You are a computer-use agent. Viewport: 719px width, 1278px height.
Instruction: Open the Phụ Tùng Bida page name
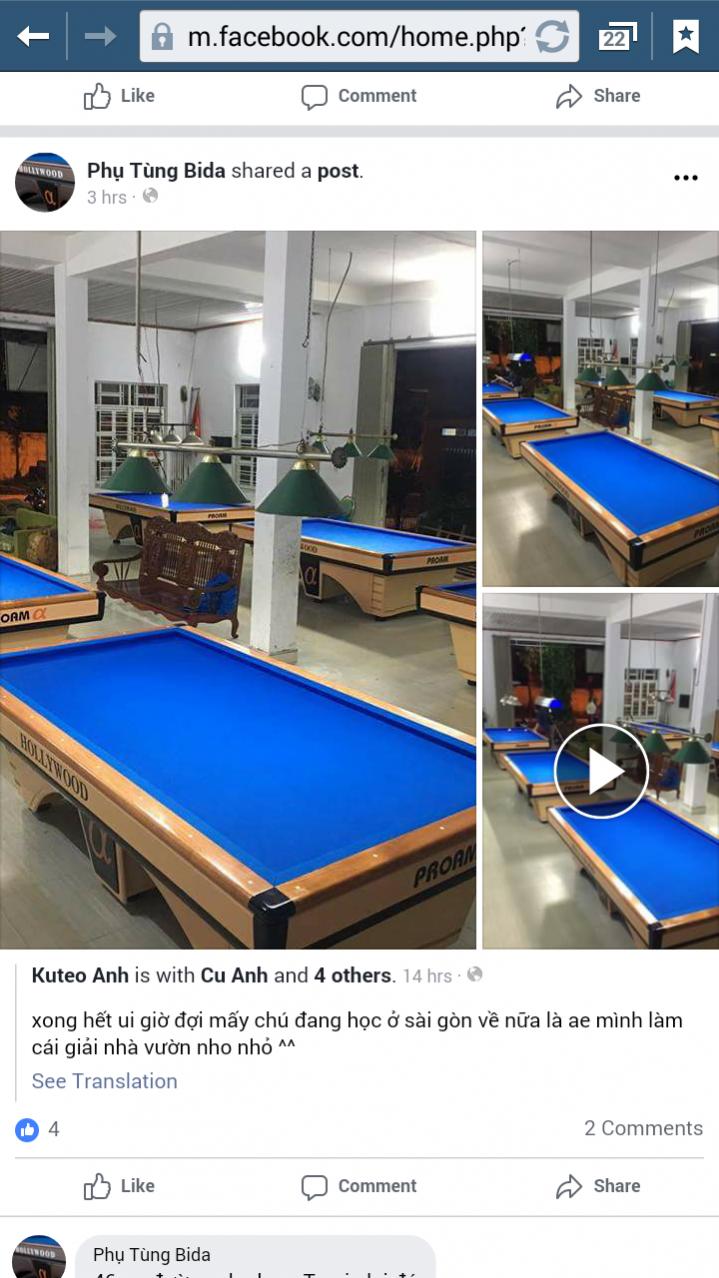tap(156, 170)
